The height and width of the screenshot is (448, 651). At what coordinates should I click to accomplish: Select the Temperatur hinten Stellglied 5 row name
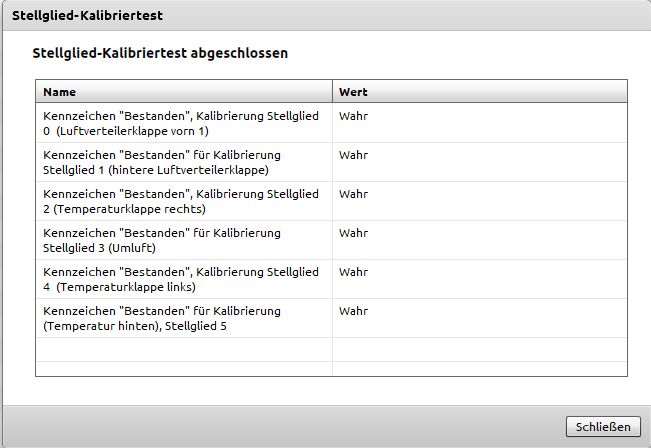tap(162, 318)
